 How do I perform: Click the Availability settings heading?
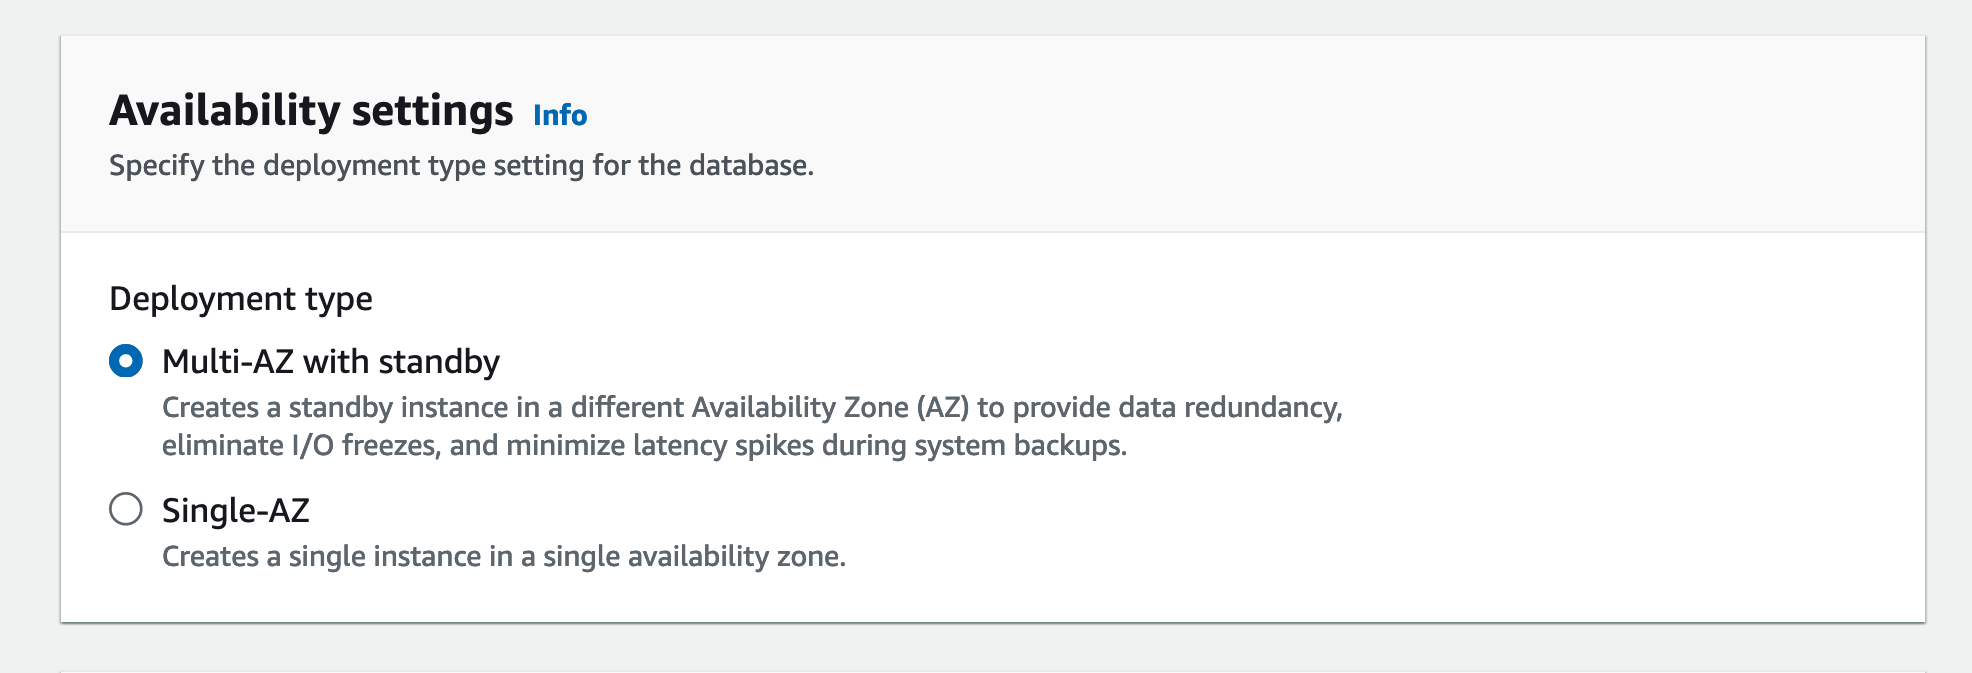(311, 110)
